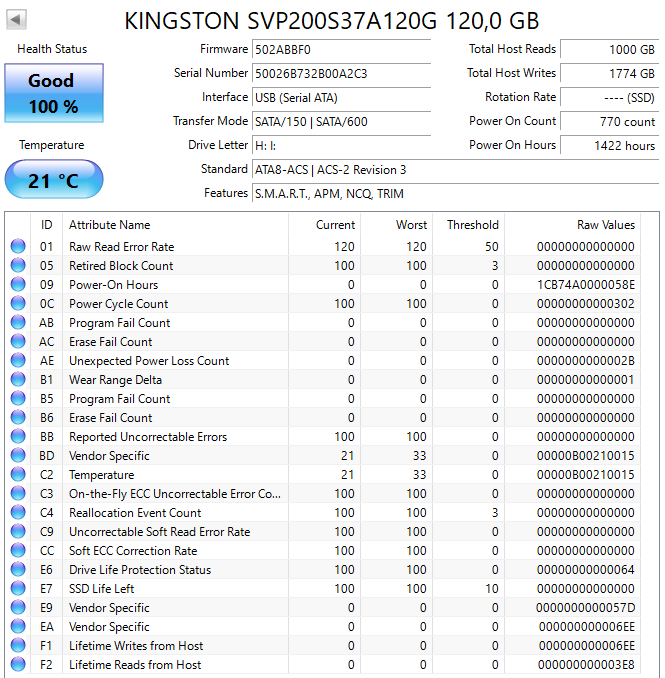Click status orb for Raw Read Error Rate

point(18,247)
